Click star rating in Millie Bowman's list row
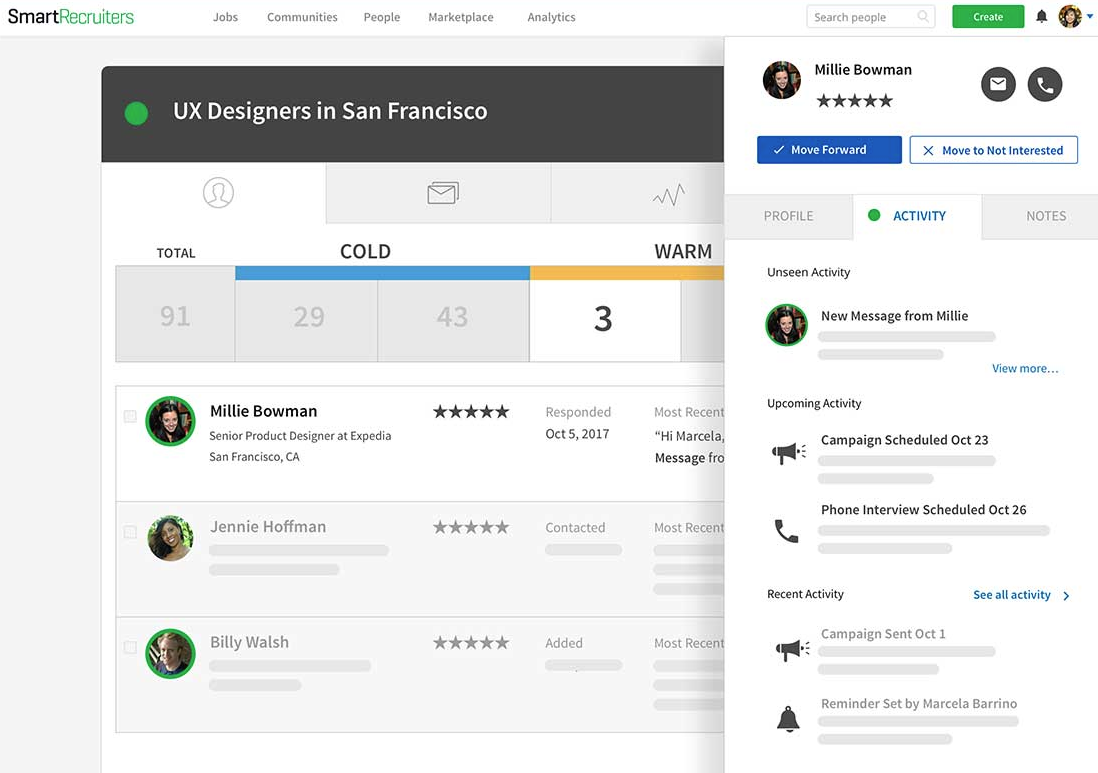This screenshot has width=1098, height=773. [x=471, y=412]
